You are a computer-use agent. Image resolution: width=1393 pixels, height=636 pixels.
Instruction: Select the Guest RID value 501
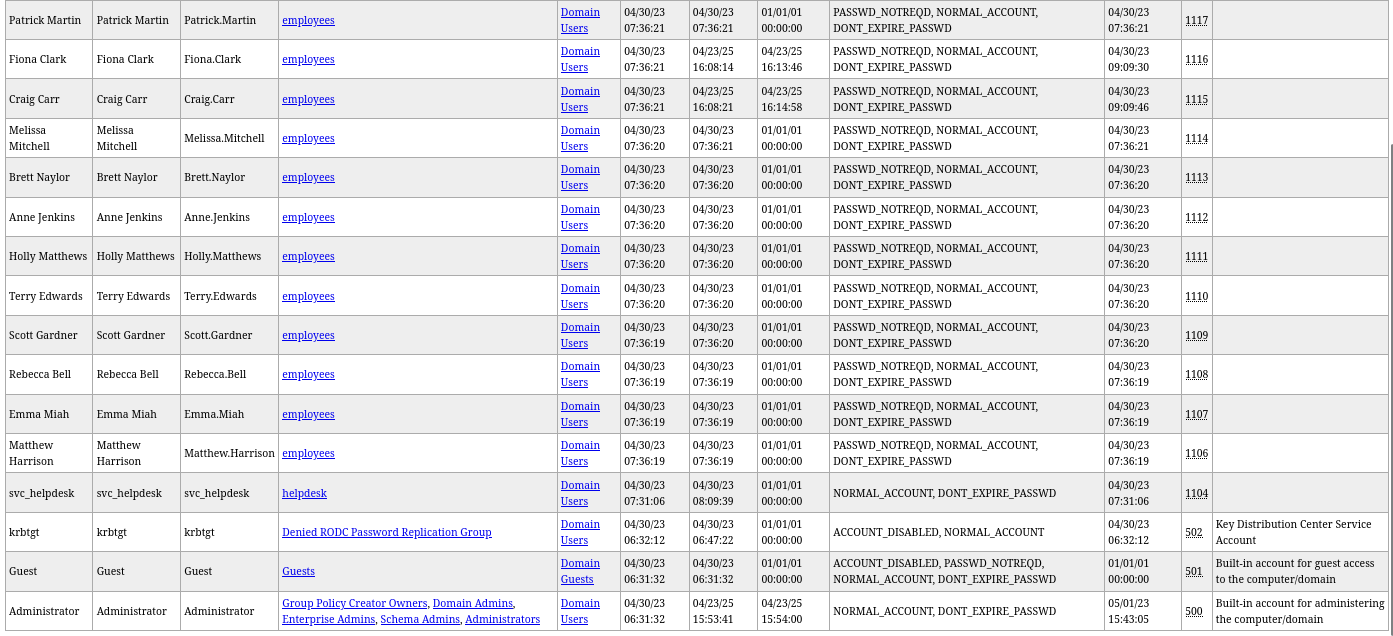click(x=1194, y=571)
